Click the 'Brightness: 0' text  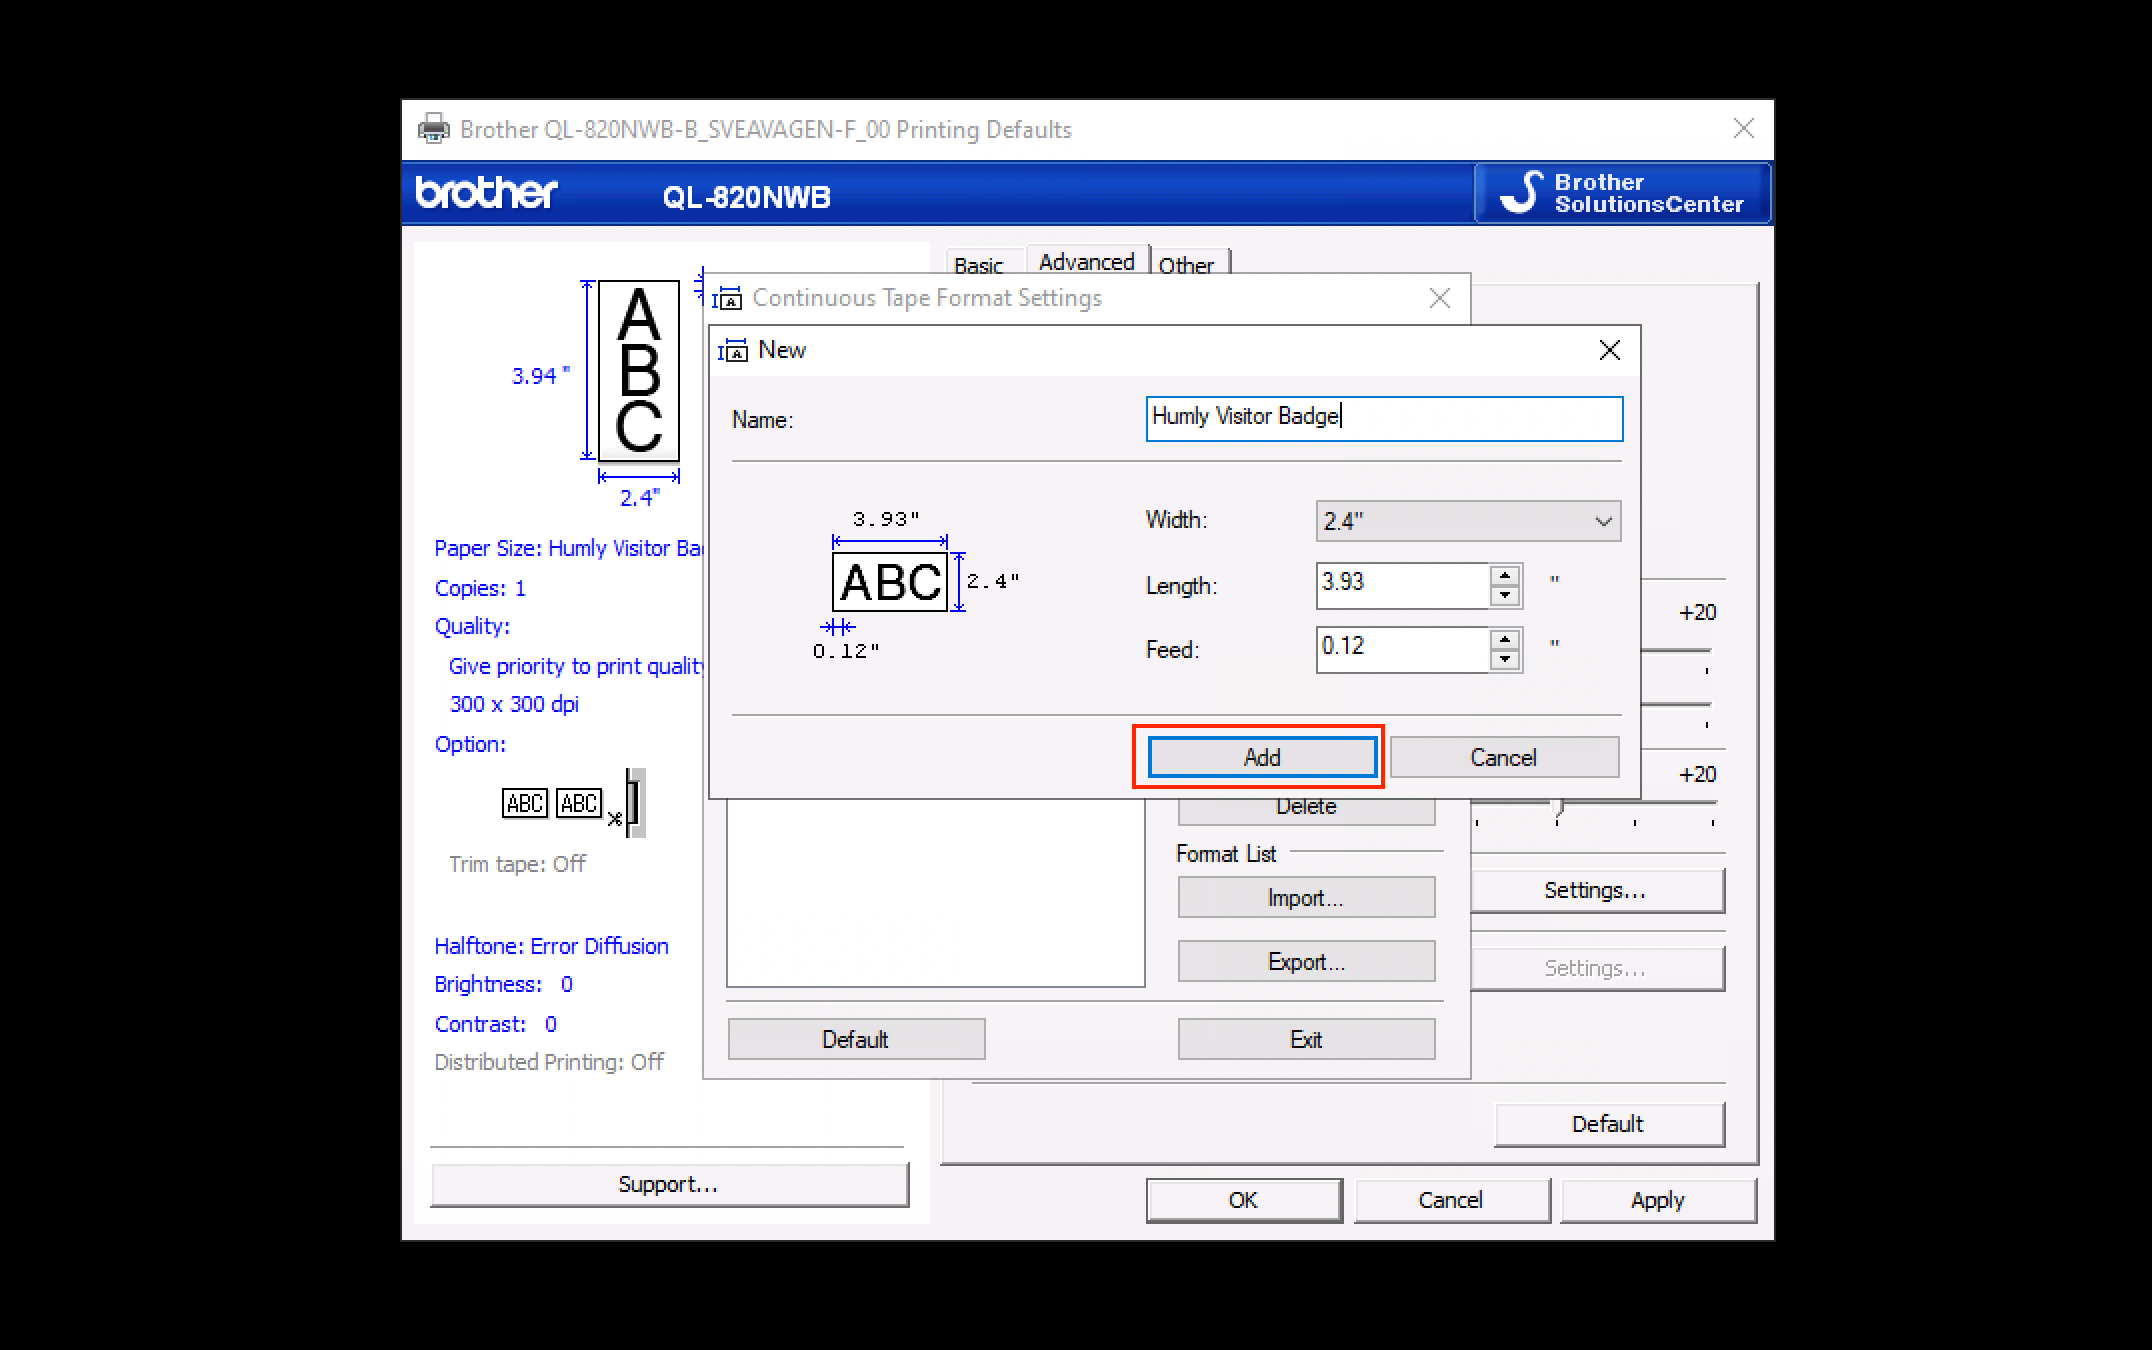(x=503, y=984)
